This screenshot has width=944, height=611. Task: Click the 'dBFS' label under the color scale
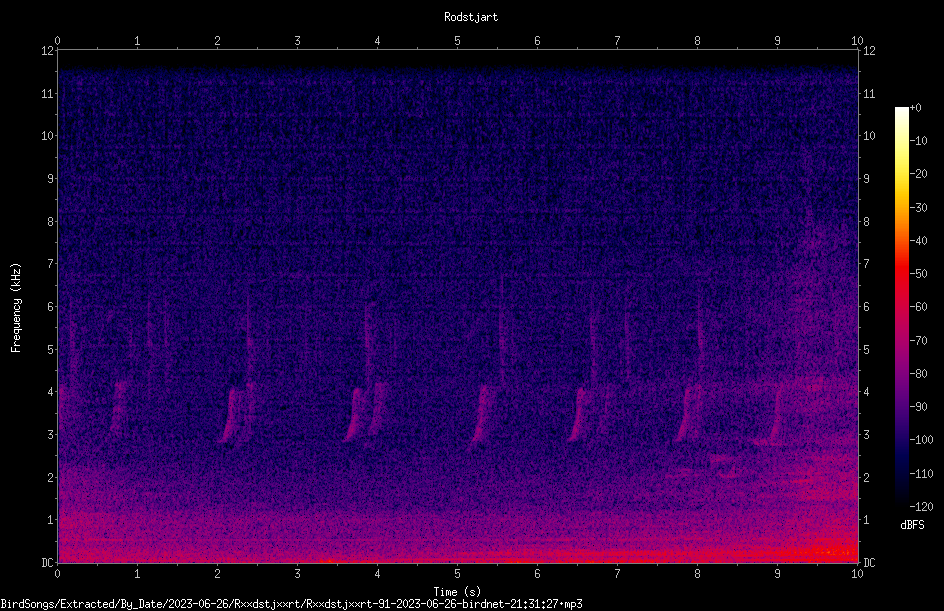pyautogui.click(x=912, y=525)
